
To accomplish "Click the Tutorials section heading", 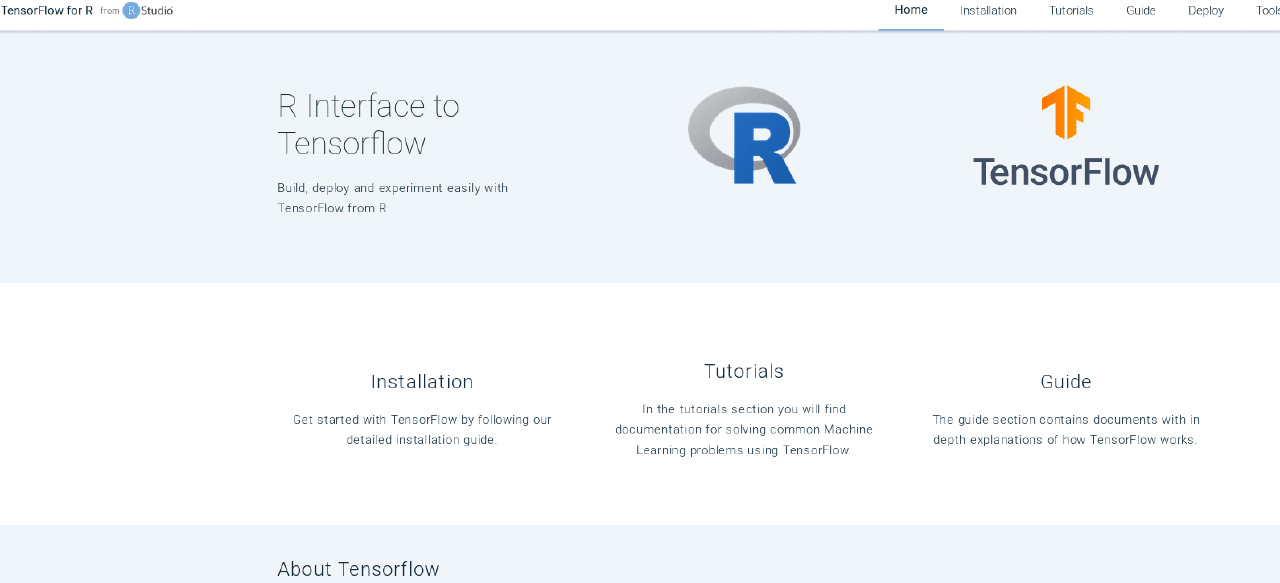I will 743,370.
